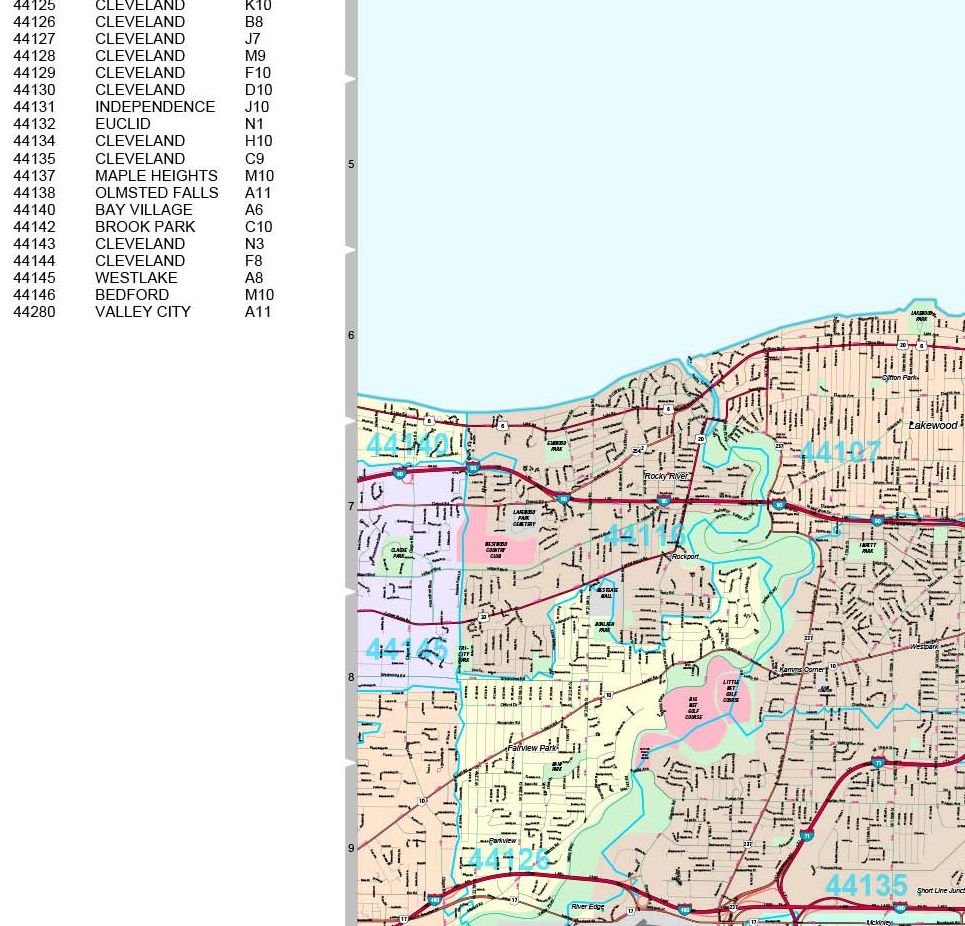Viewport: 965px width, 926px height.
Task: Click the Lakewood city label on the map
Action: click(934, 425)
